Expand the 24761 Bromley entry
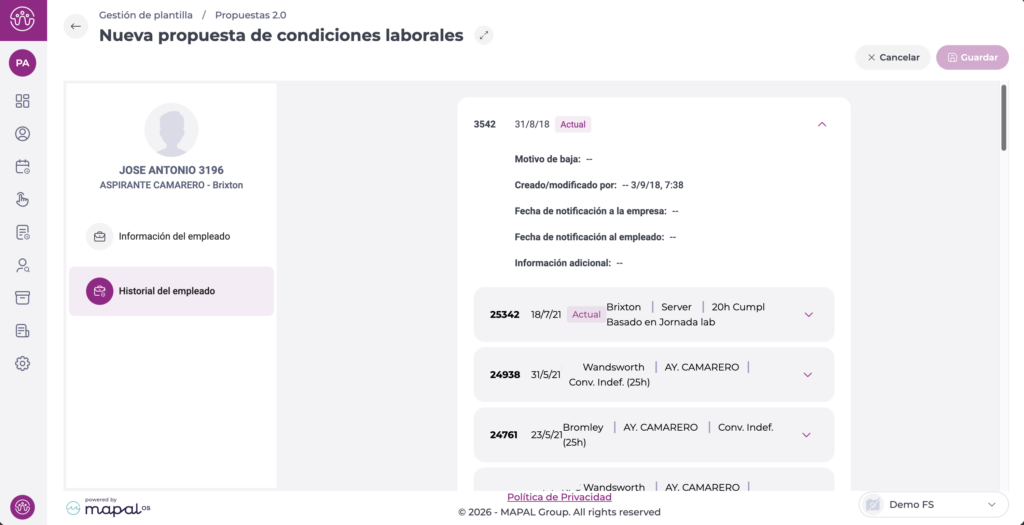 pyautogui.click(x=806, y=435)
